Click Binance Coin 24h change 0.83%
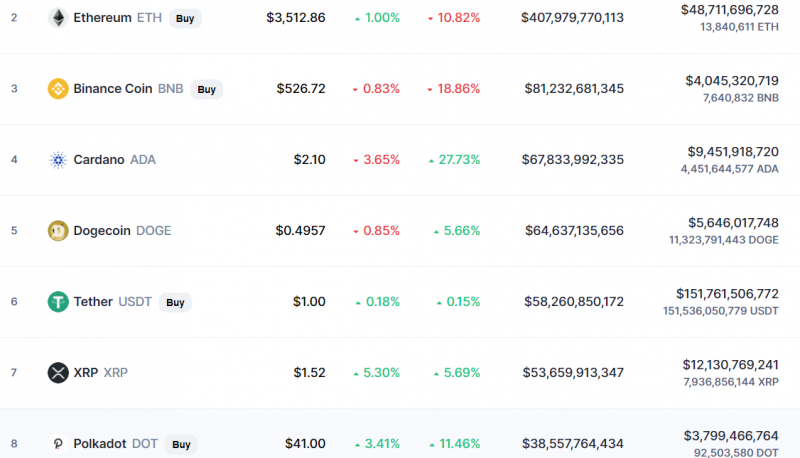The width and height of the screenshot is (800, 458). [377, 89]
